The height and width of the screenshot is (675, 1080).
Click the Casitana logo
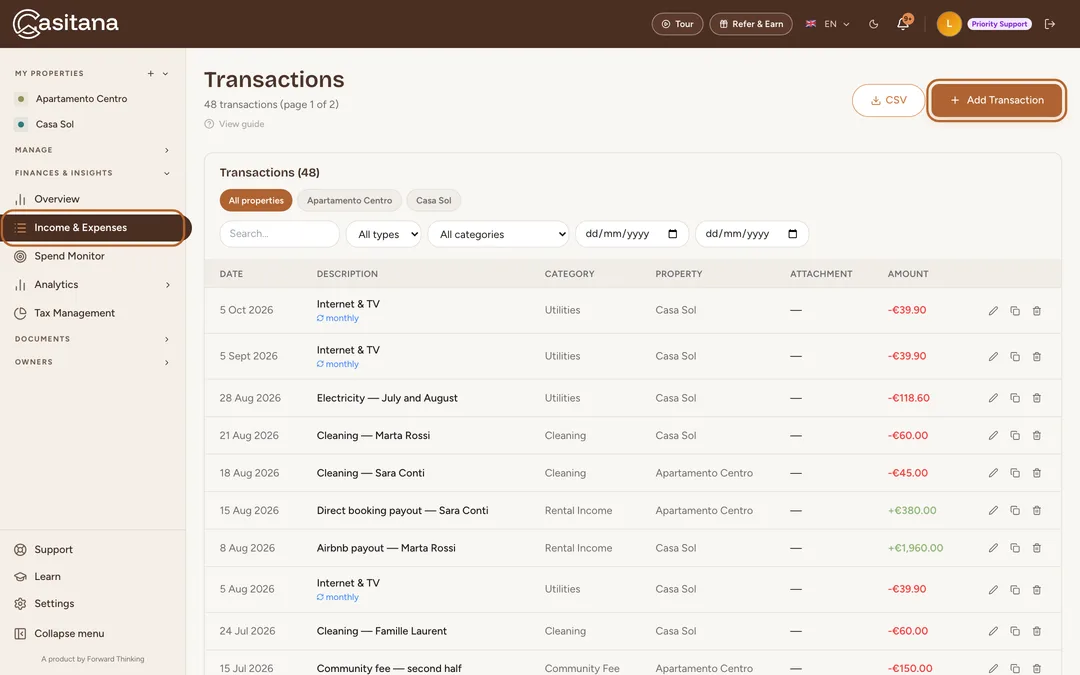coord(65,23)
